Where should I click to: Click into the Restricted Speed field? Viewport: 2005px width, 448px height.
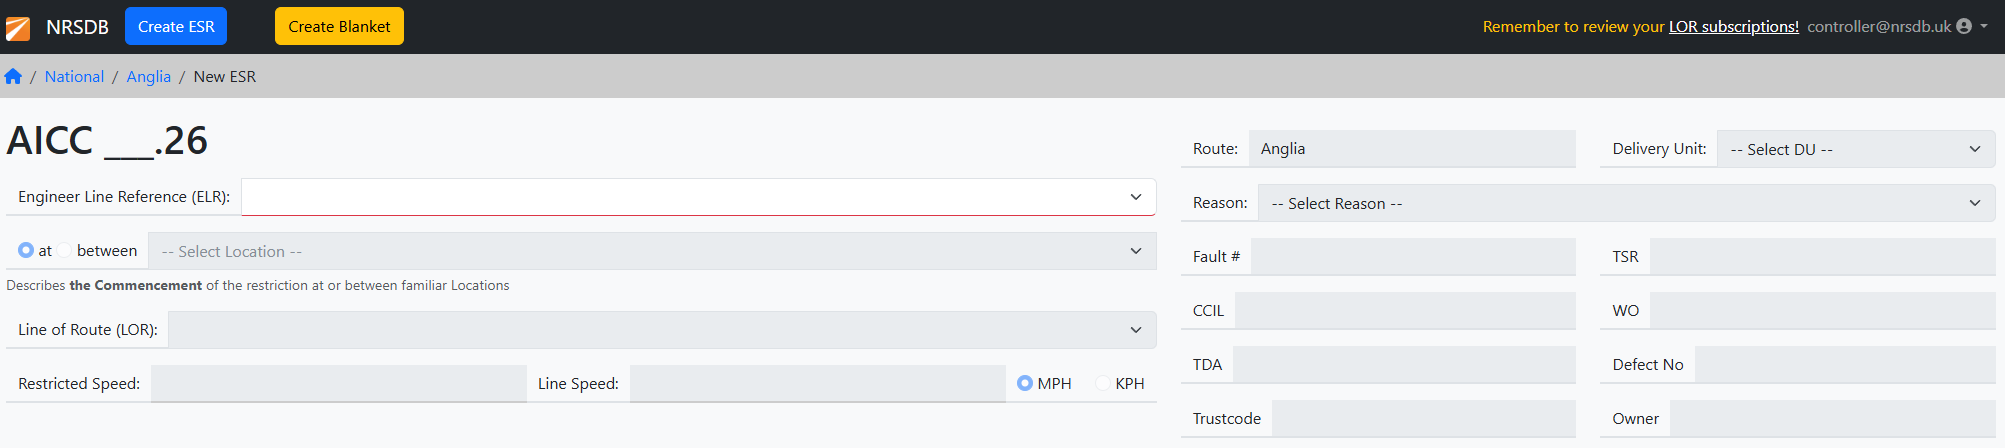(338, 383)
